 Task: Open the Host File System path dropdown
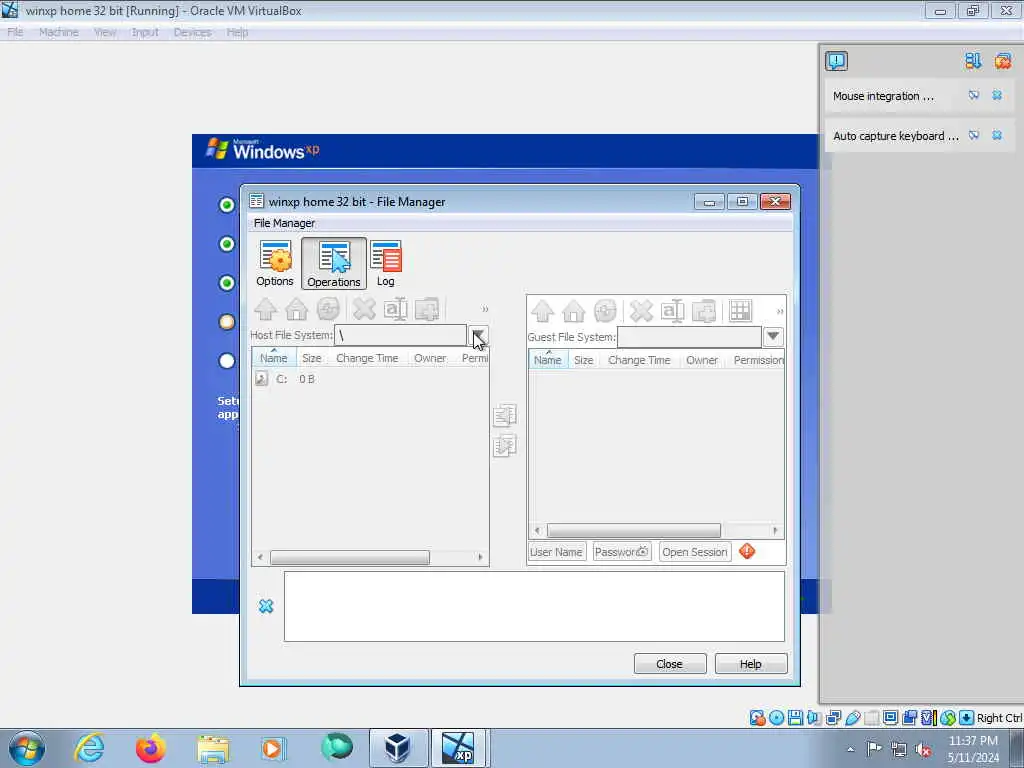(x=478, y=336)
